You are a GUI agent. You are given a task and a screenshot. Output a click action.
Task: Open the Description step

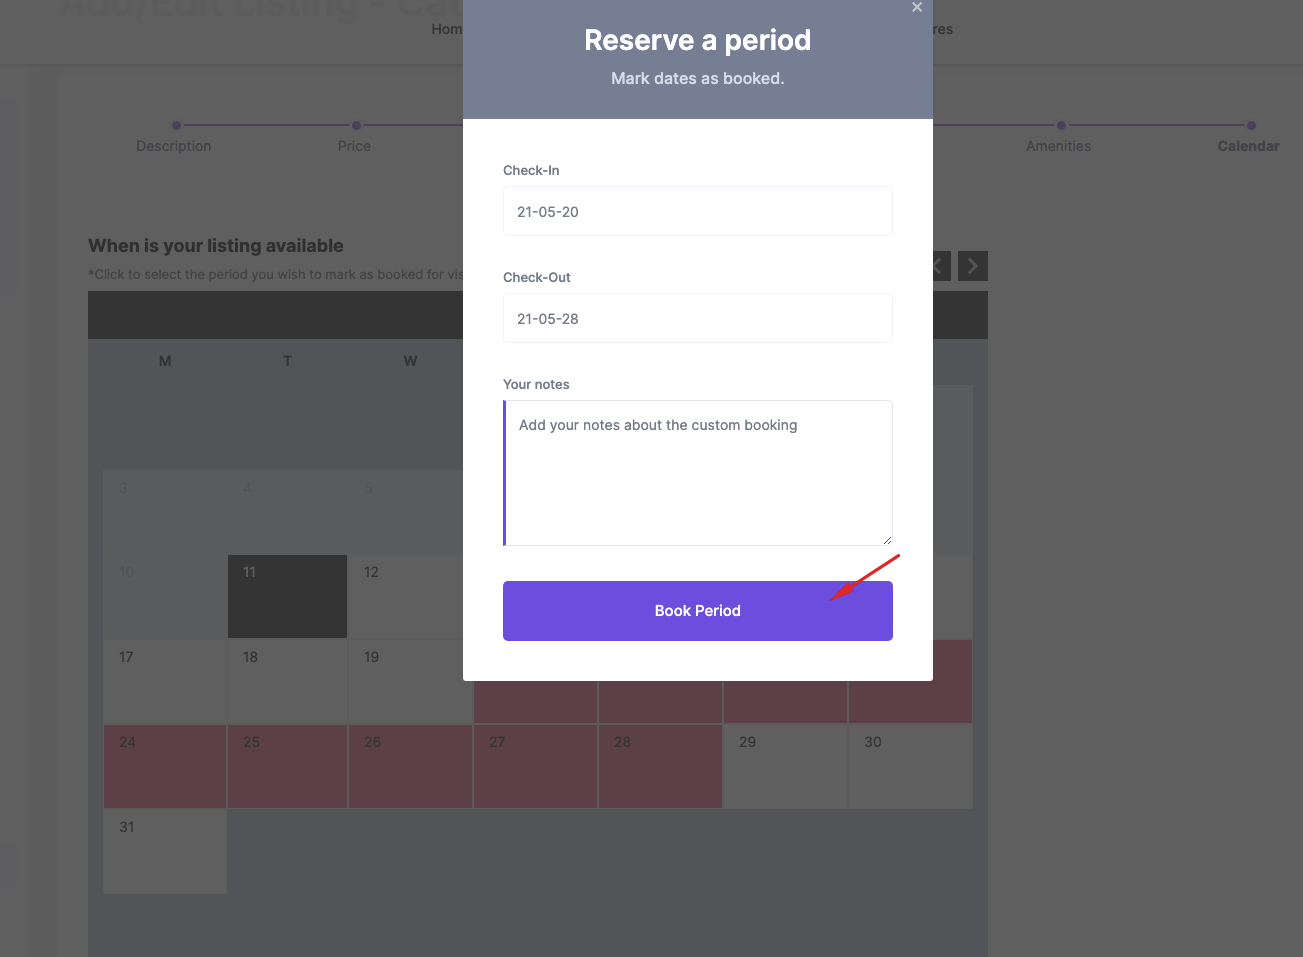174,146
